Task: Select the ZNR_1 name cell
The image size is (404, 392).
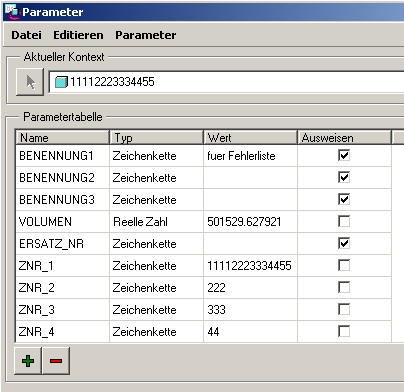Action: click(x=62, y=266)
